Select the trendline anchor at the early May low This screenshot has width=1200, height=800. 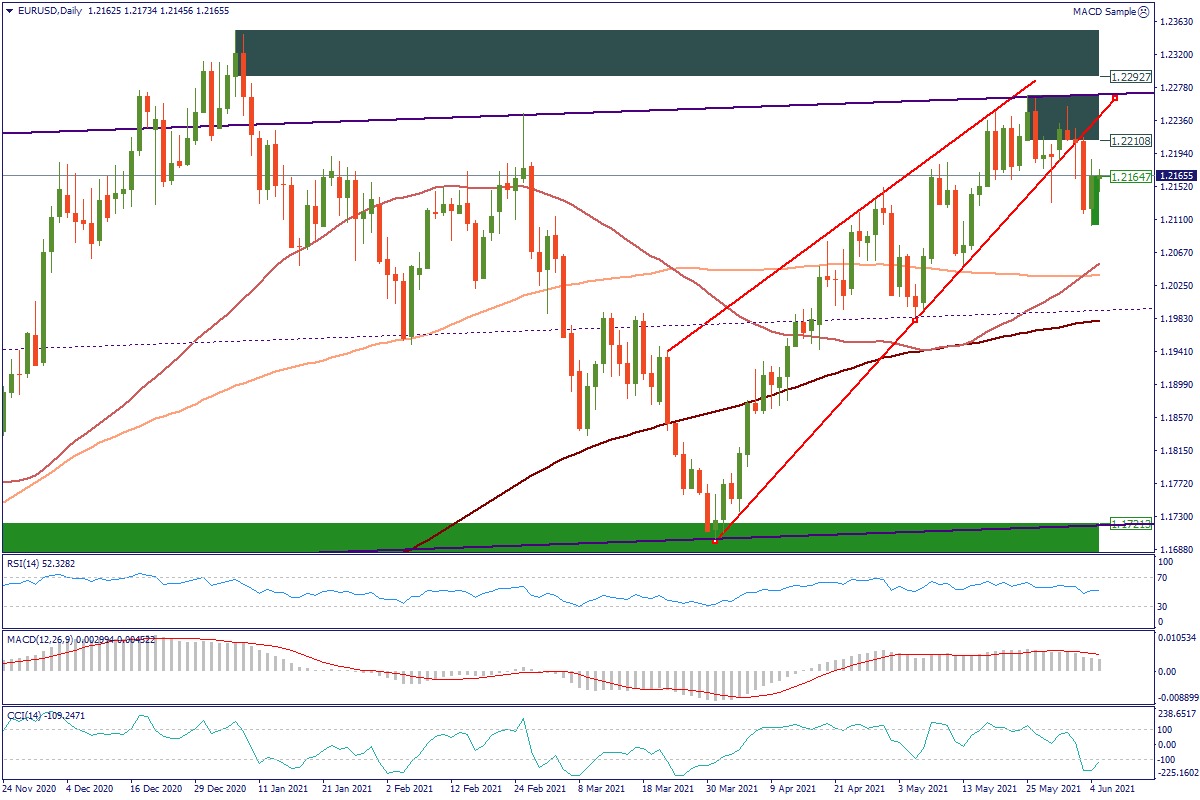tap(915, 319)
